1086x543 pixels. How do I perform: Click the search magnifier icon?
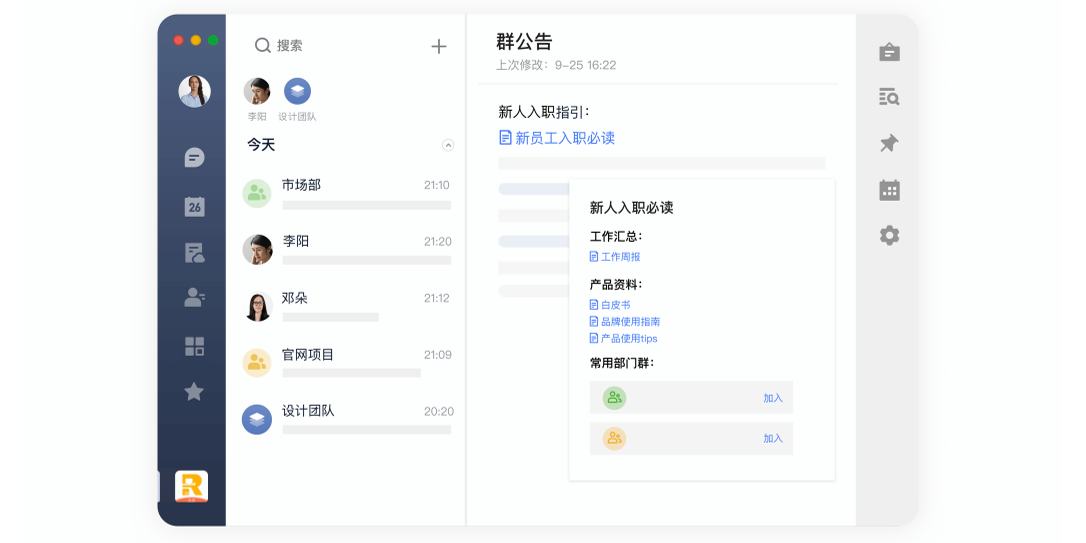[262, 46]
